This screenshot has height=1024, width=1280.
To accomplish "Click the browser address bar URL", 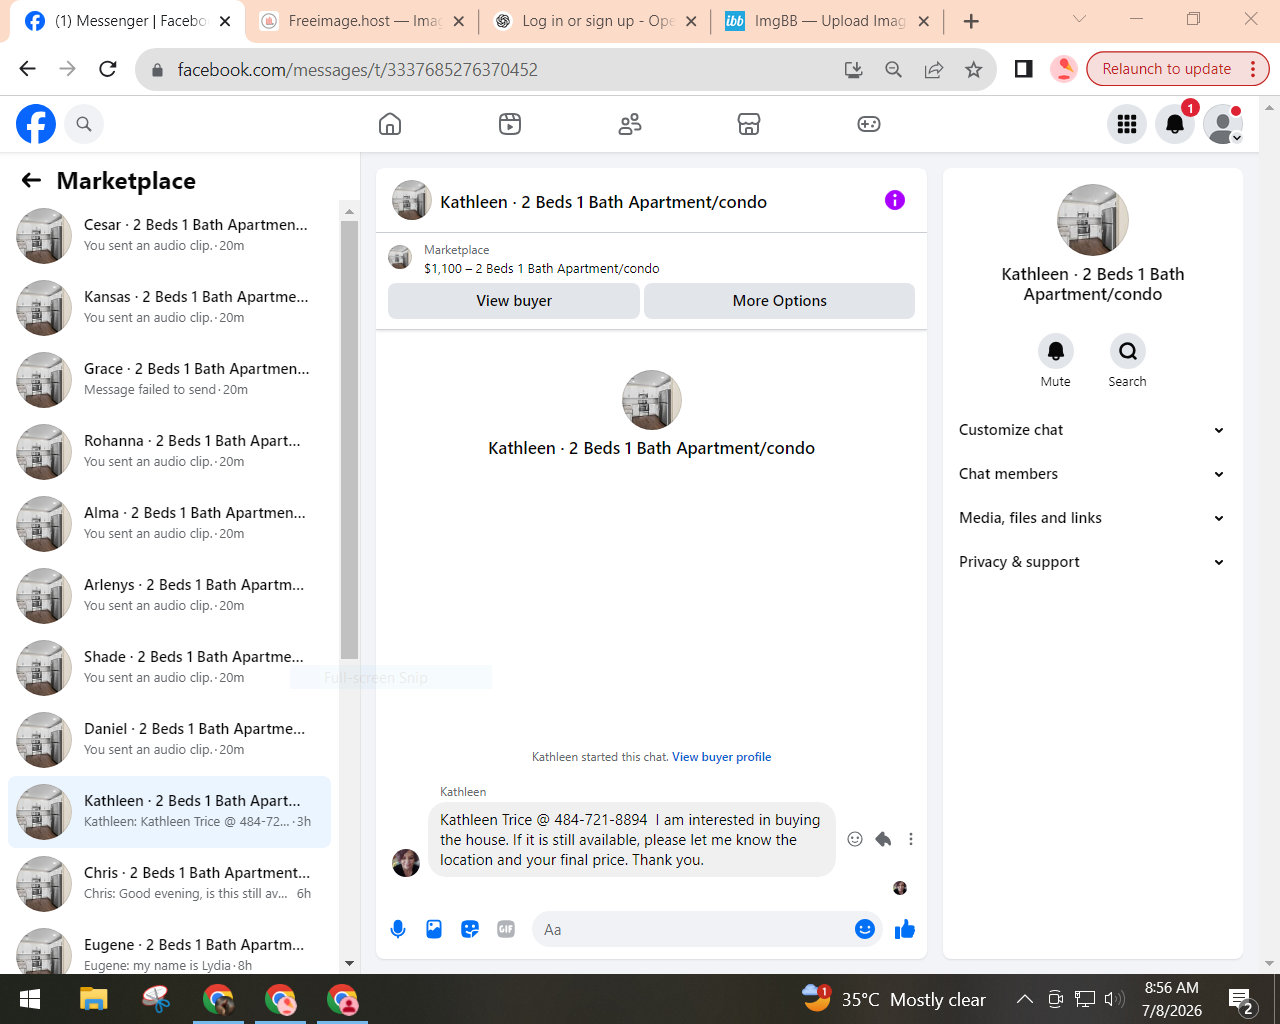I will coord(357,69).
